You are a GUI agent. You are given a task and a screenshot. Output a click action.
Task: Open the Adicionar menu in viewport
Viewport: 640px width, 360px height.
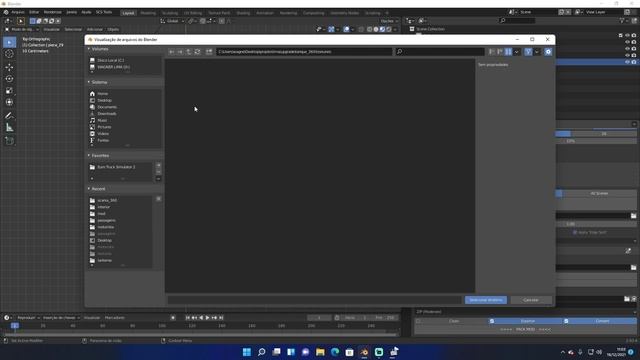tap(95, 29)
